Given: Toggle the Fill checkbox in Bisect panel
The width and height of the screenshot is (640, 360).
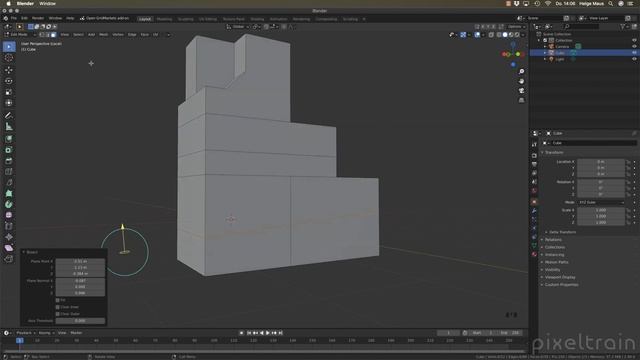Looking at the screenshot, I should pyautogui.click(x=58, y=300).
